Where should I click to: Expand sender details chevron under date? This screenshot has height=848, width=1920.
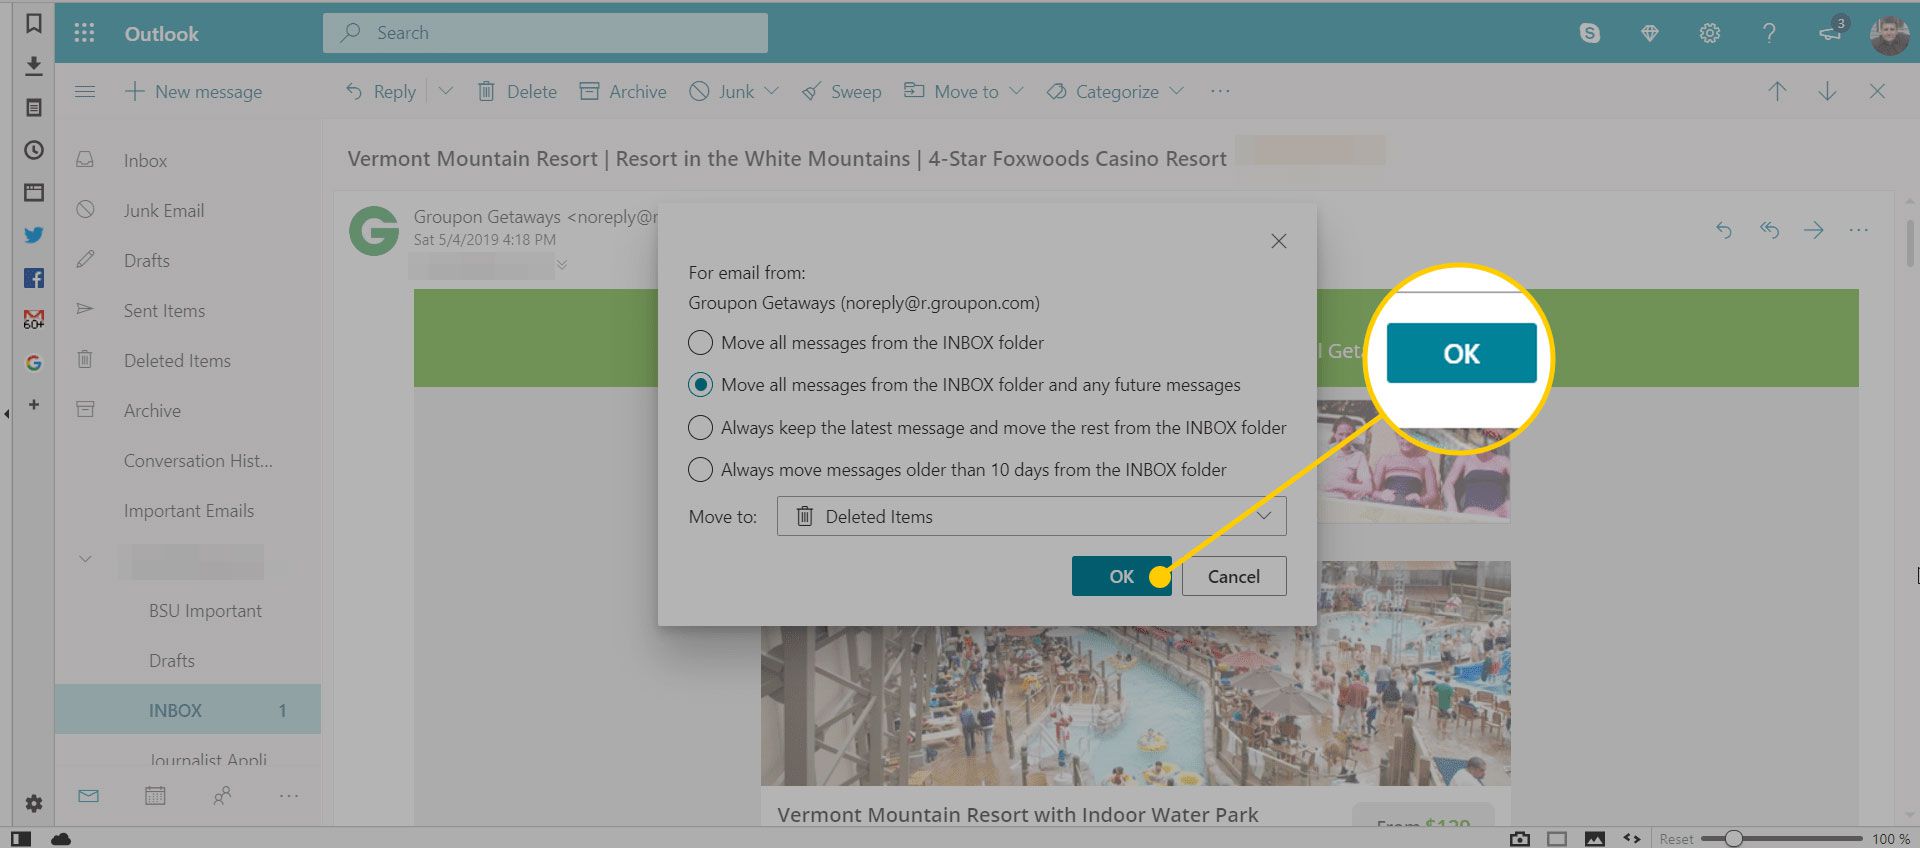click(562, 265)
